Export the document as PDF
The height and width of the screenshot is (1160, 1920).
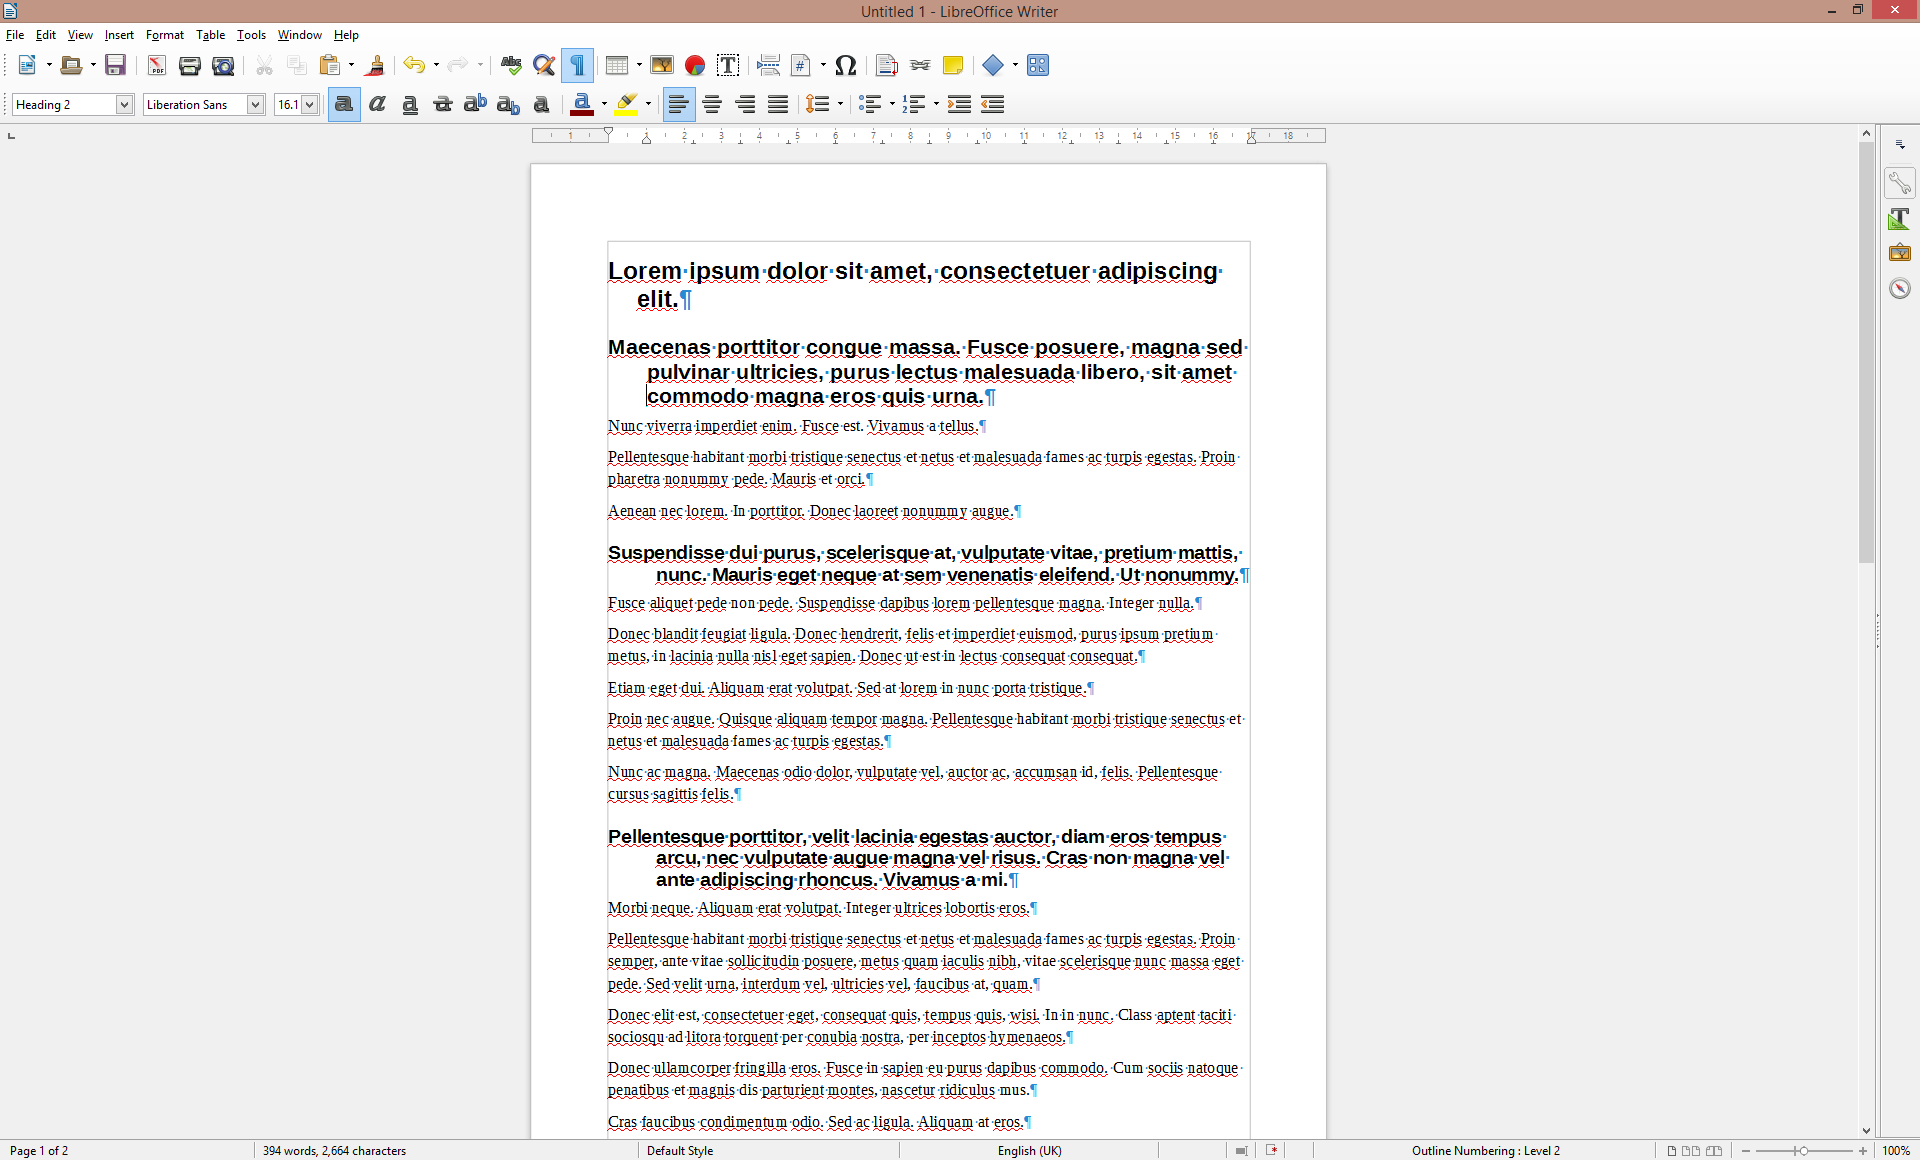tap(156, 65)
